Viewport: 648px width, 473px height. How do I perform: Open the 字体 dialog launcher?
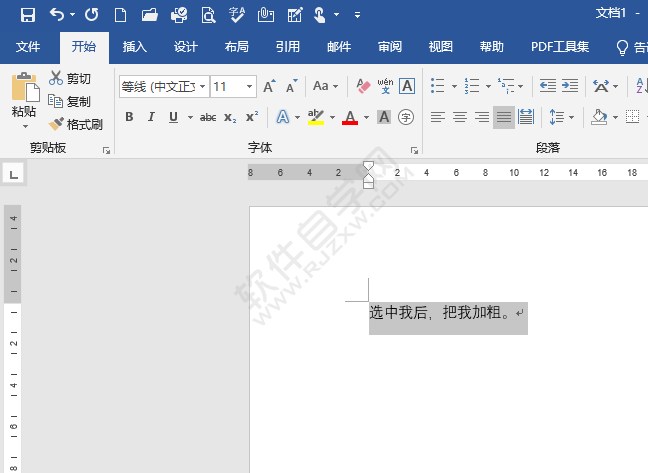(415, 151)
